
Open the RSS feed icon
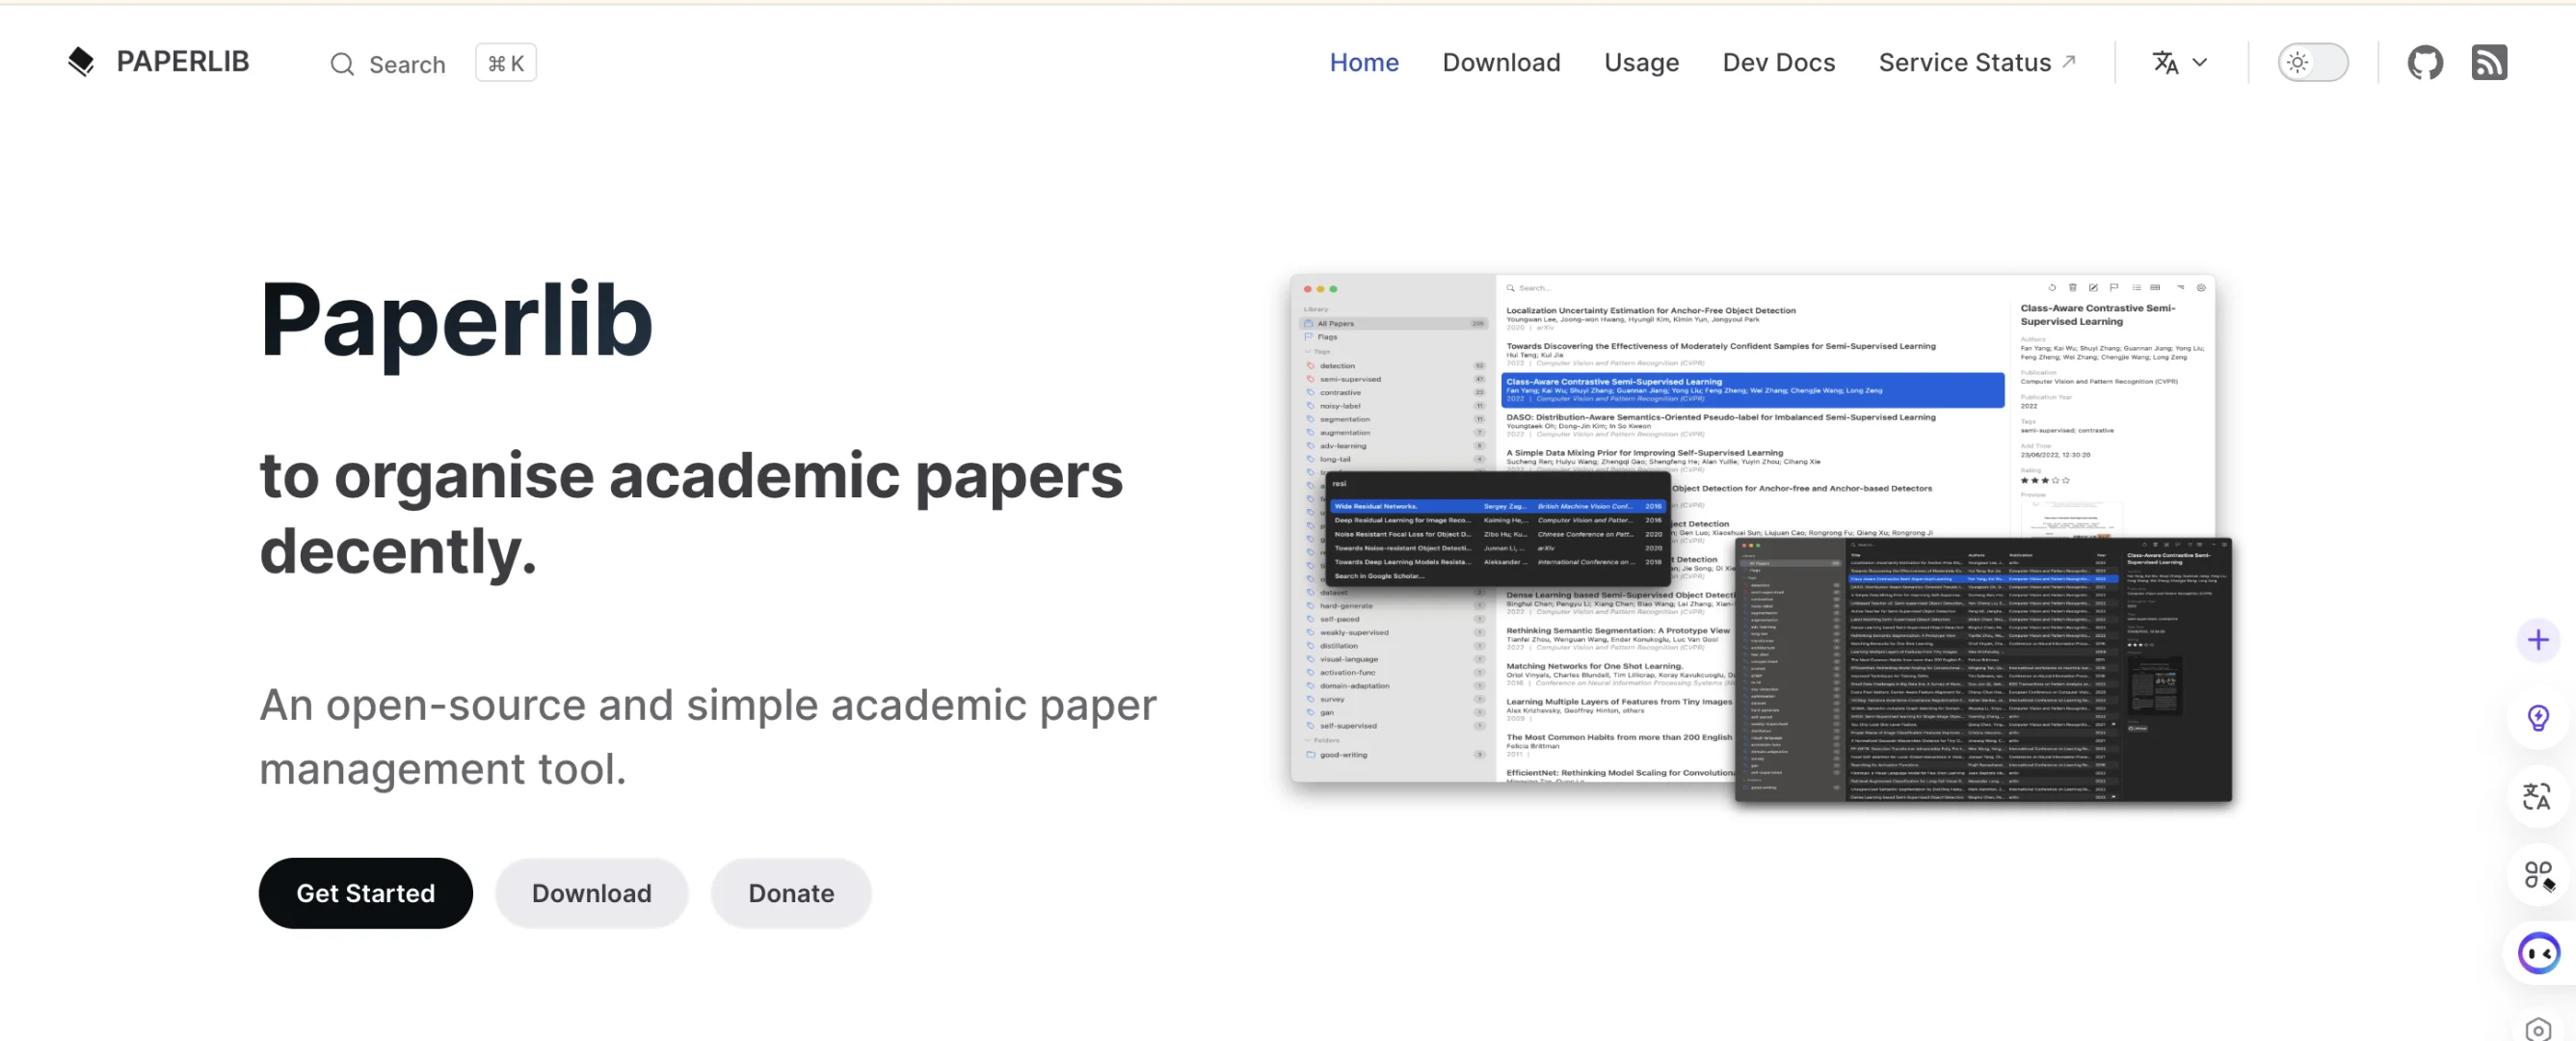tap(2489, 62)
